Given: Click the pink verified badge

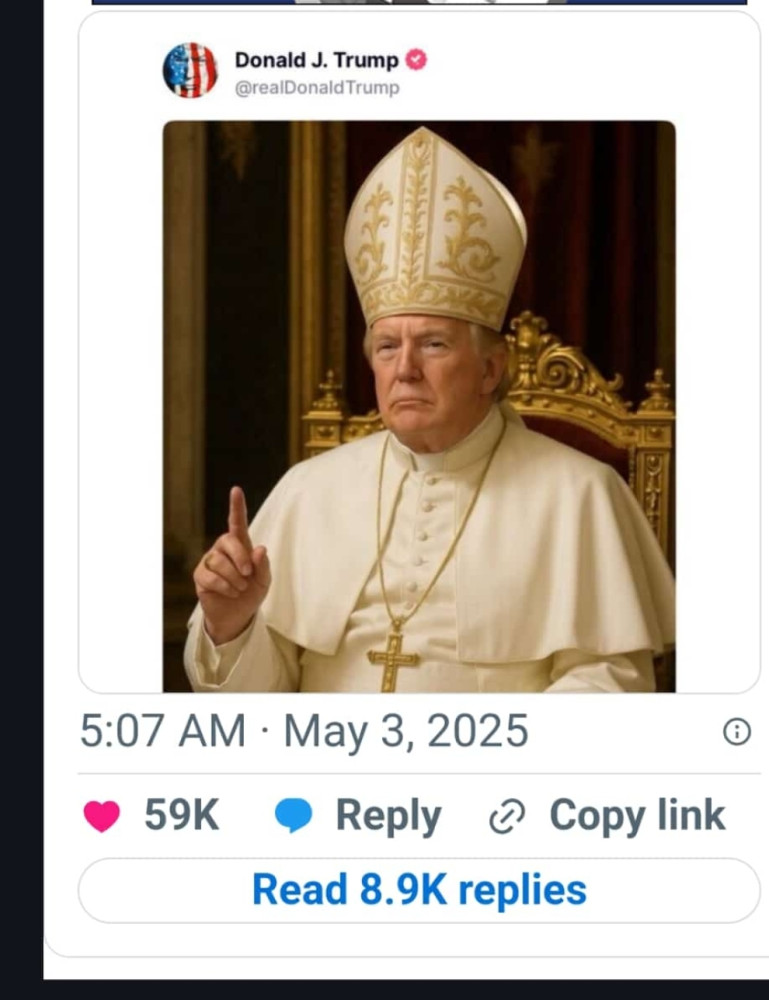Looking at the screenshot, I should [x=416, y=60].
